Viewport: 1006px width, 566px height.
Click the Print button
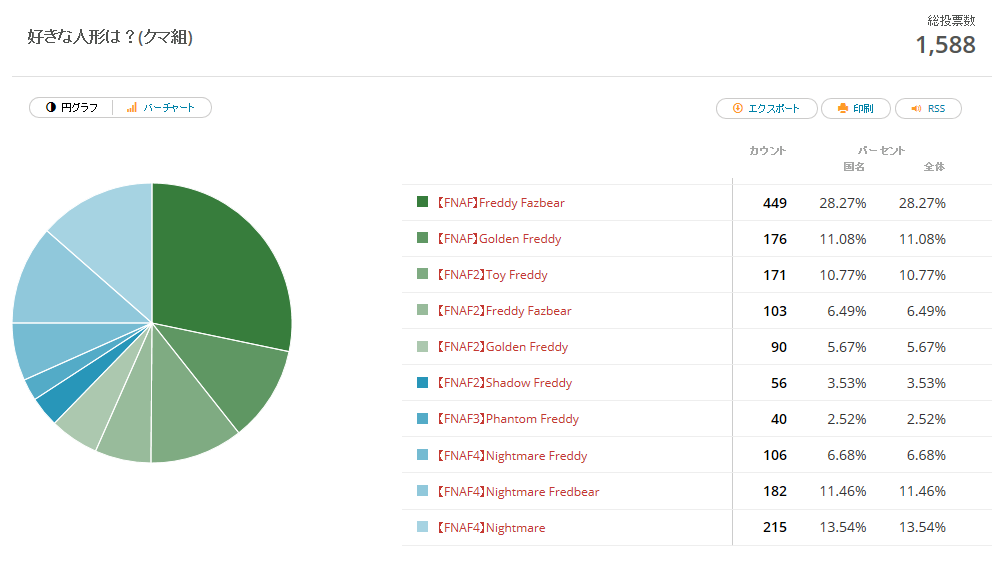[855, 109]
